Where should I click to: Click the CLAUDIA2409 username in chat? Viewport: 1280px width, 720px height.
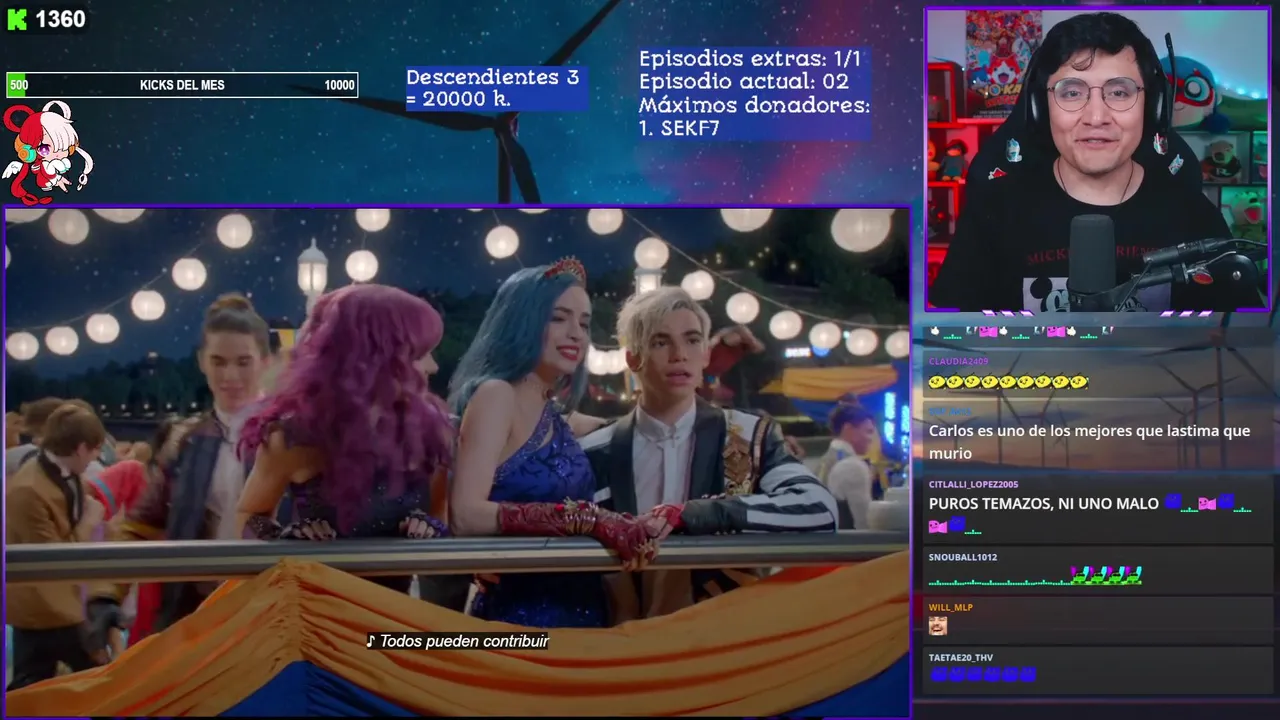tap(958, 361)
